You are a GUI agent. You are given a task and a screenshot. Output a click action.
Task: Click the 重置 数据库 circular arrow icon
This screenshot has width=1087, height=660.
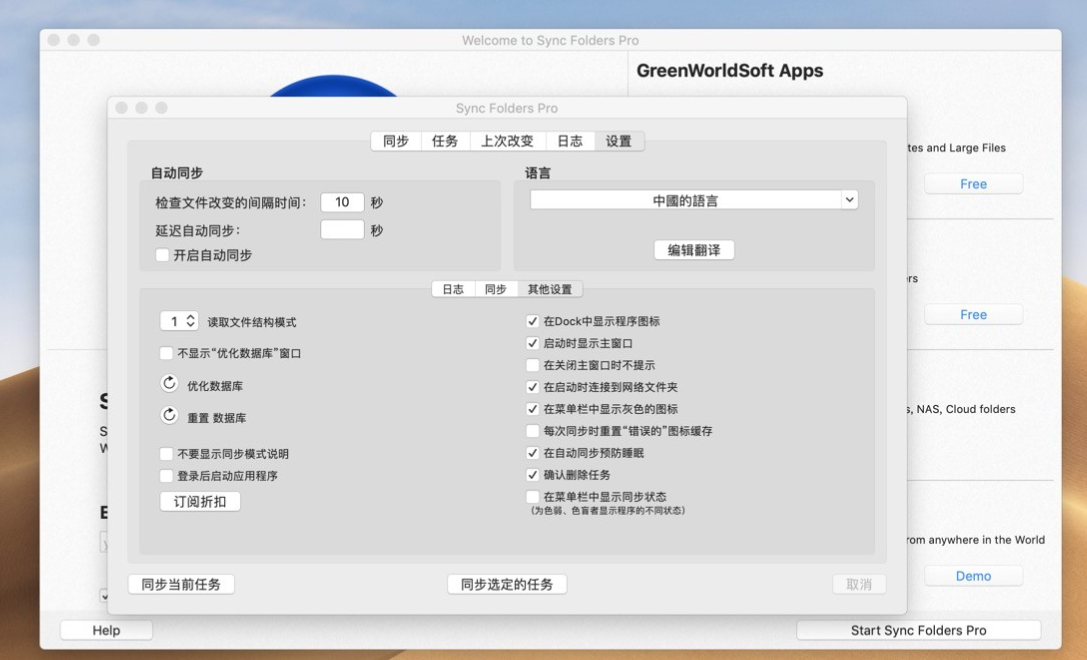(x=169, y=416)
